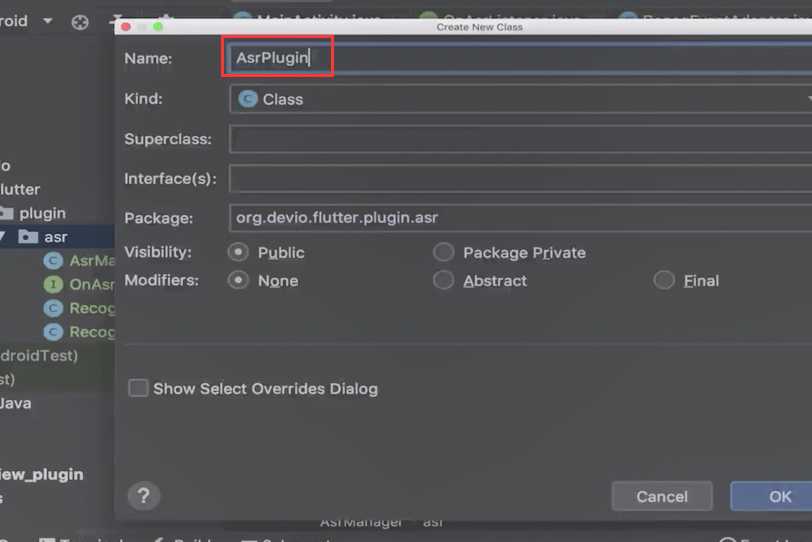This screenshot has height=542, width=812.
Task: Open the AsrMa class in project tree
Action: [x=92, y=260]
